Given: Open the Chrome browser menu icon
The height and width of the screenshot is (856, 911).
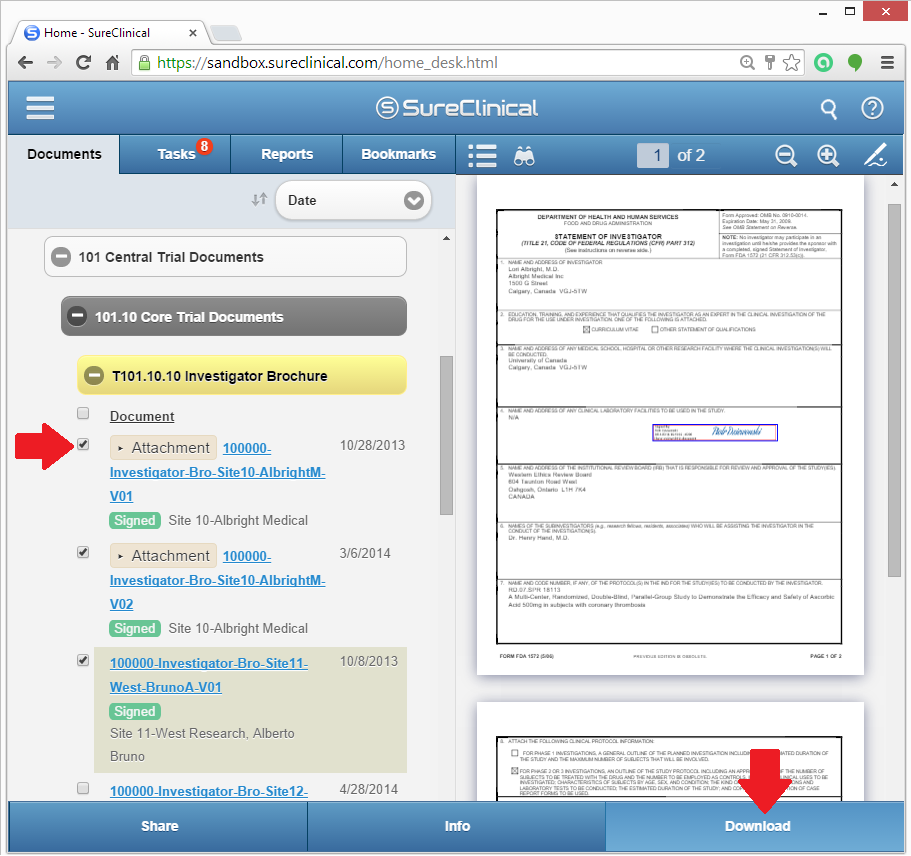Looking at the screenshot, I should [887, 63].
